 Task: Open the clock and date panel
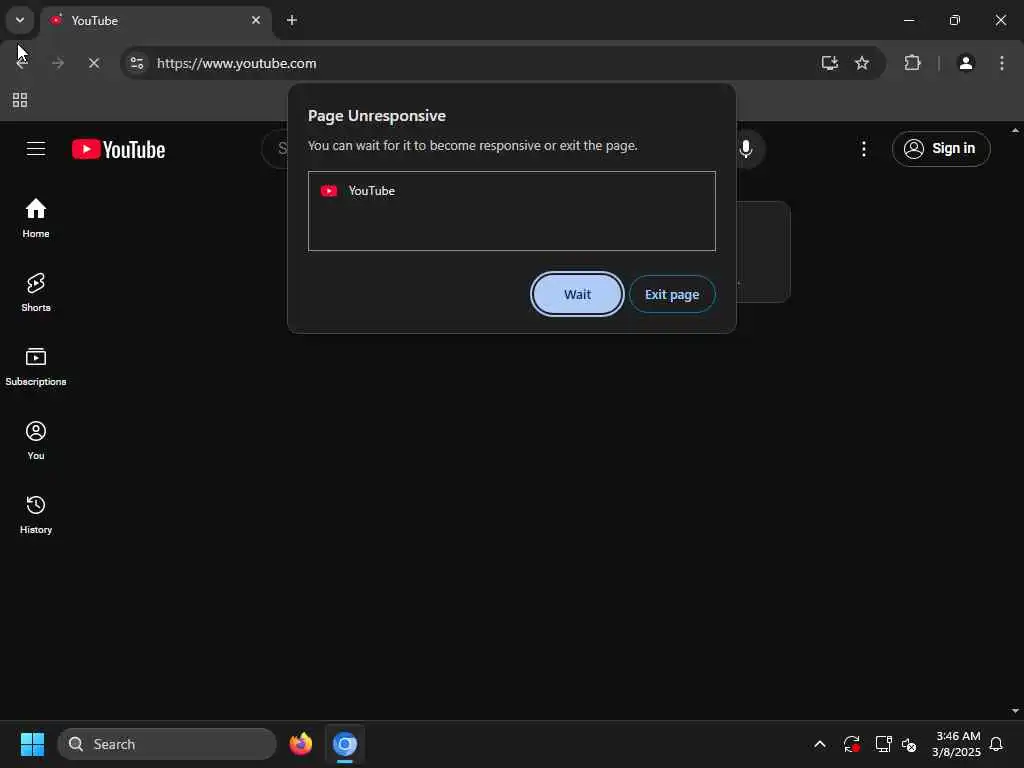957,744
